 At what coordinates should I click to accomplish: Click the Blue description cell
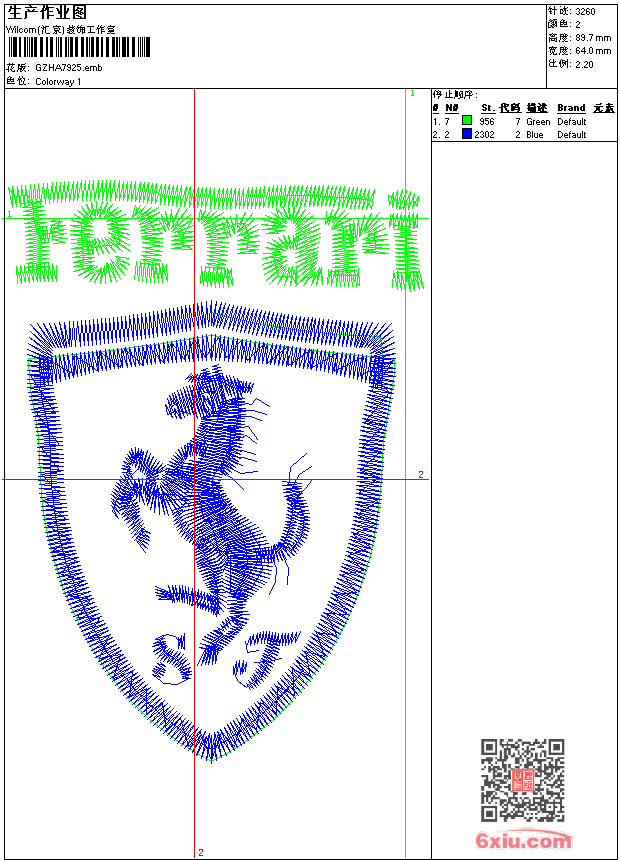[x=534, y=134]
